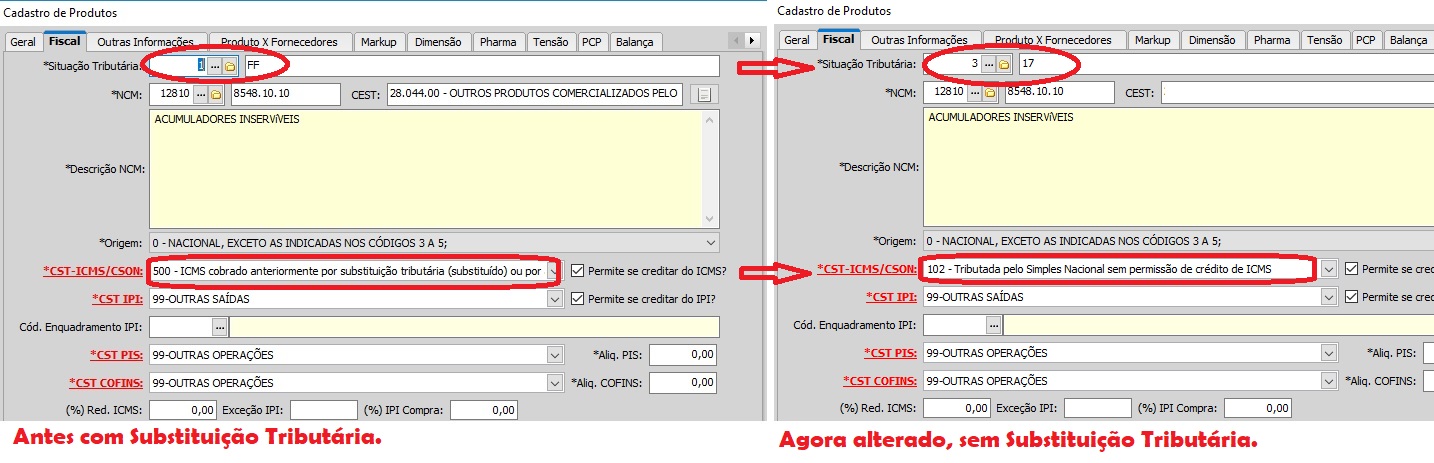The width and height of the screenshot is (1434, 463).
Task: Click the Descrição NCM scrollbar in left form
Action: 711,169
